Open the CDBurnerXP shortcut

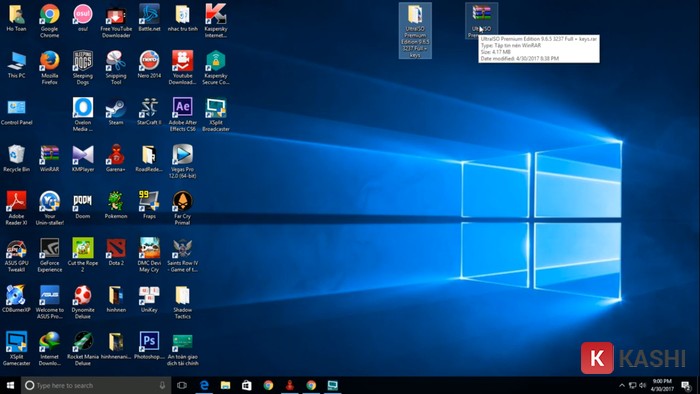(17, 299)
